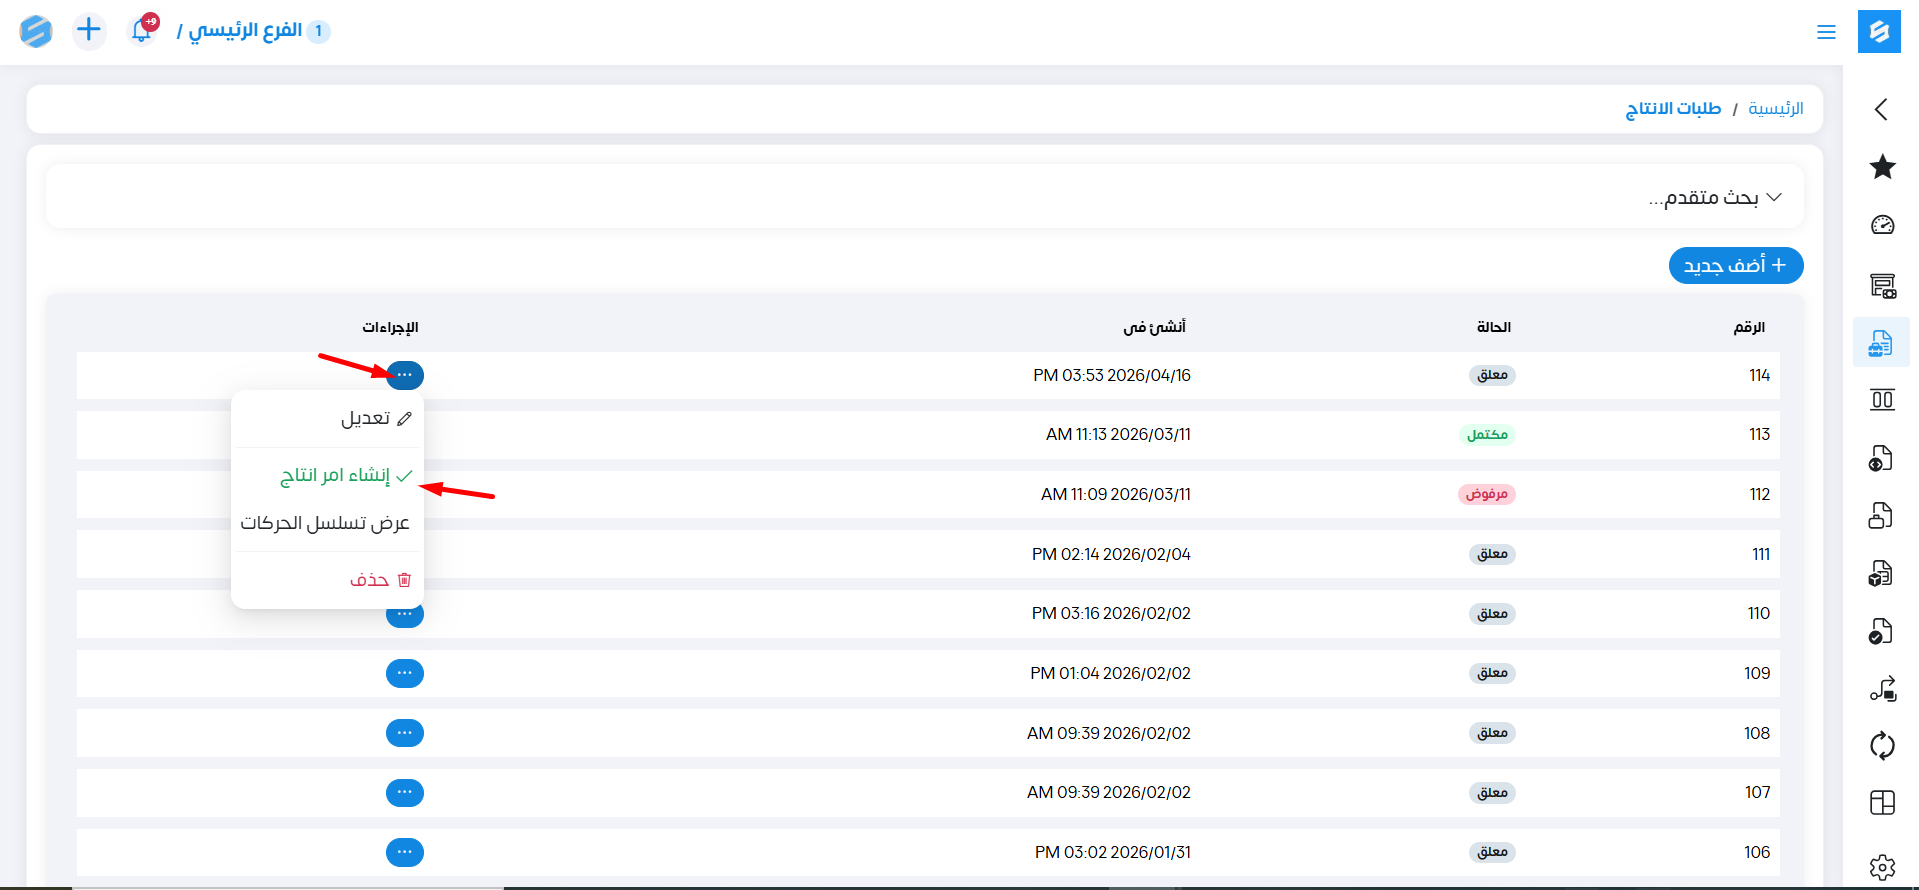
Task: Open the favorites star icon in sidebar
Action: point(1882,167)
